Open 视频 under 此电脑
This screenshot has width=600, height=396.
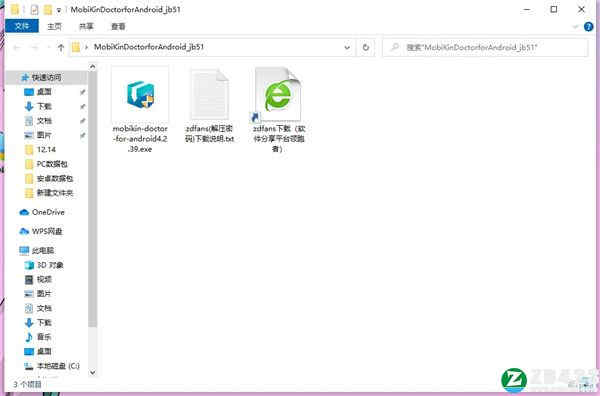(x=44, y=279)
